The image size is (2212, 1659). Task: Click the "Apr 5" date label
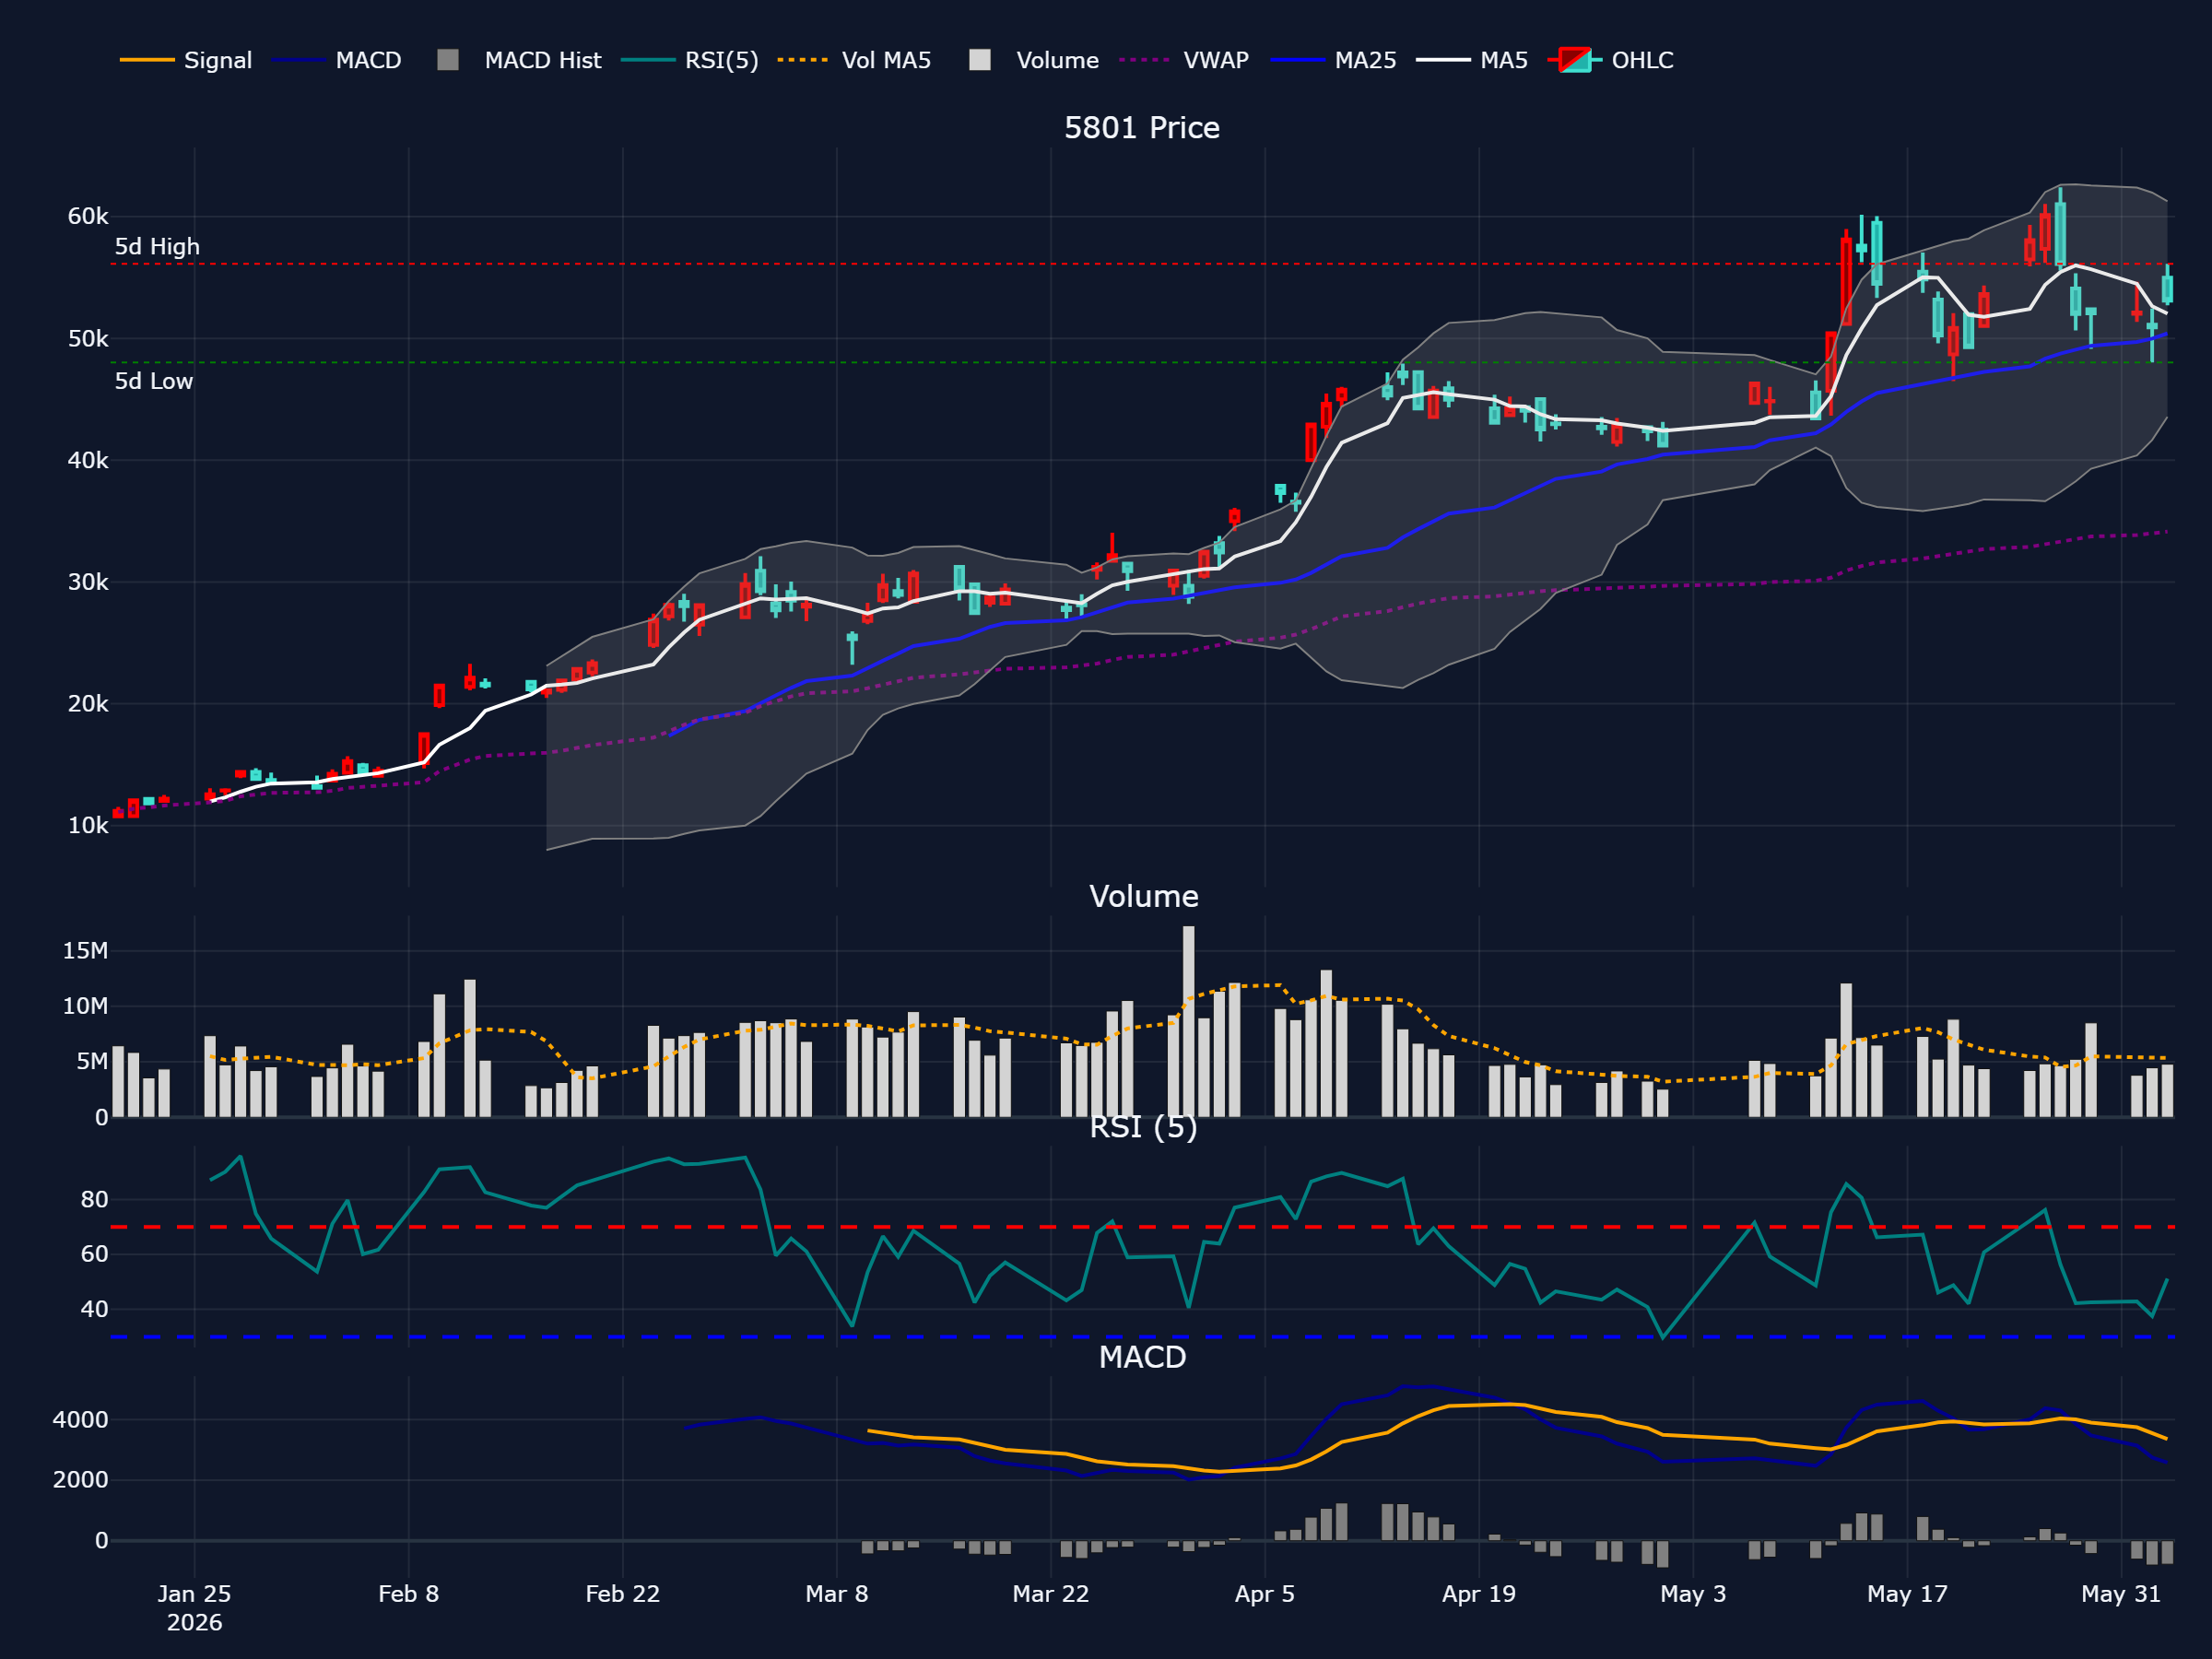point(1264,1594)
